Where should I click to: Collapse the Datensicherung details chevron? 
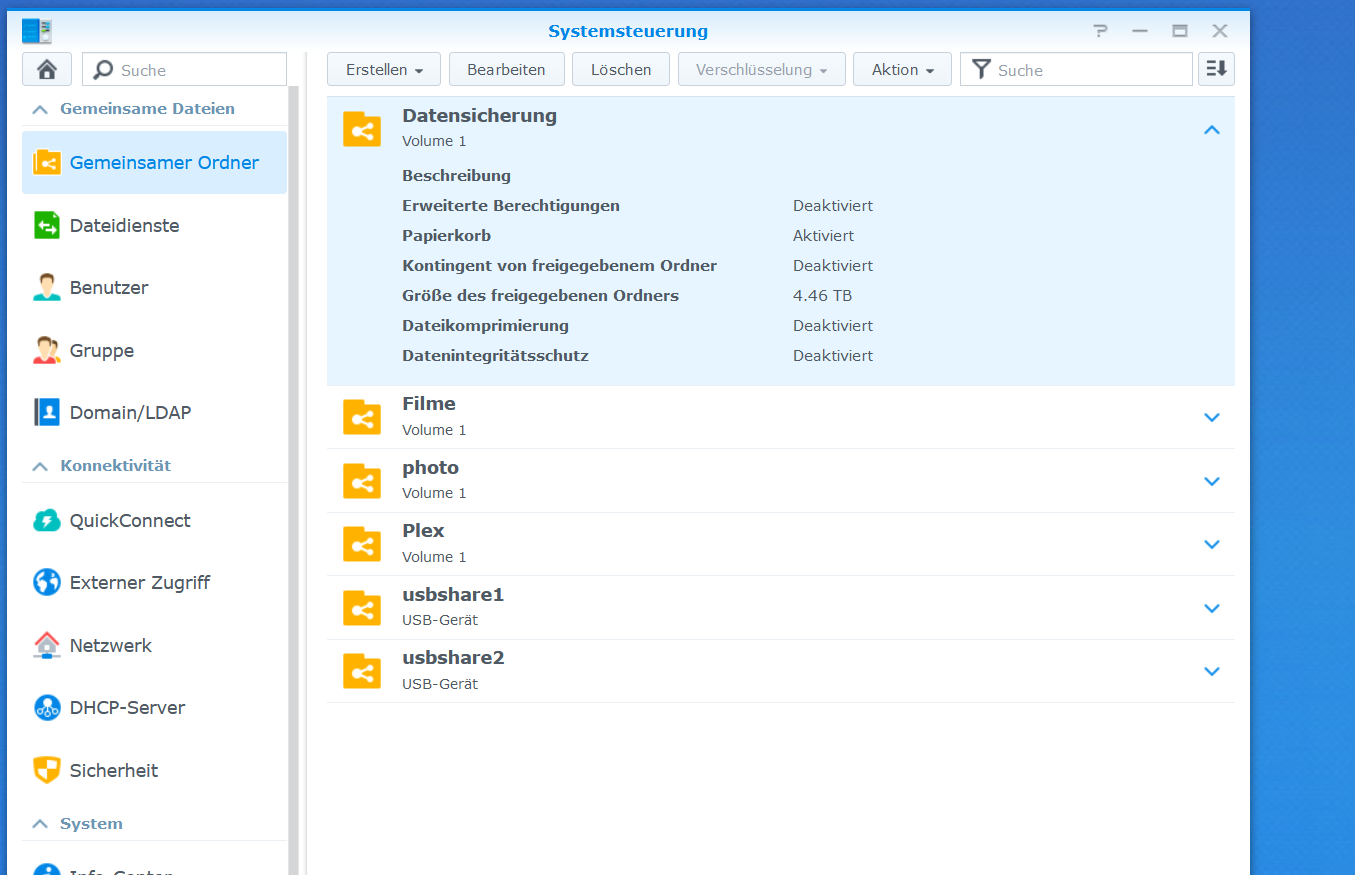(1212, 129)
